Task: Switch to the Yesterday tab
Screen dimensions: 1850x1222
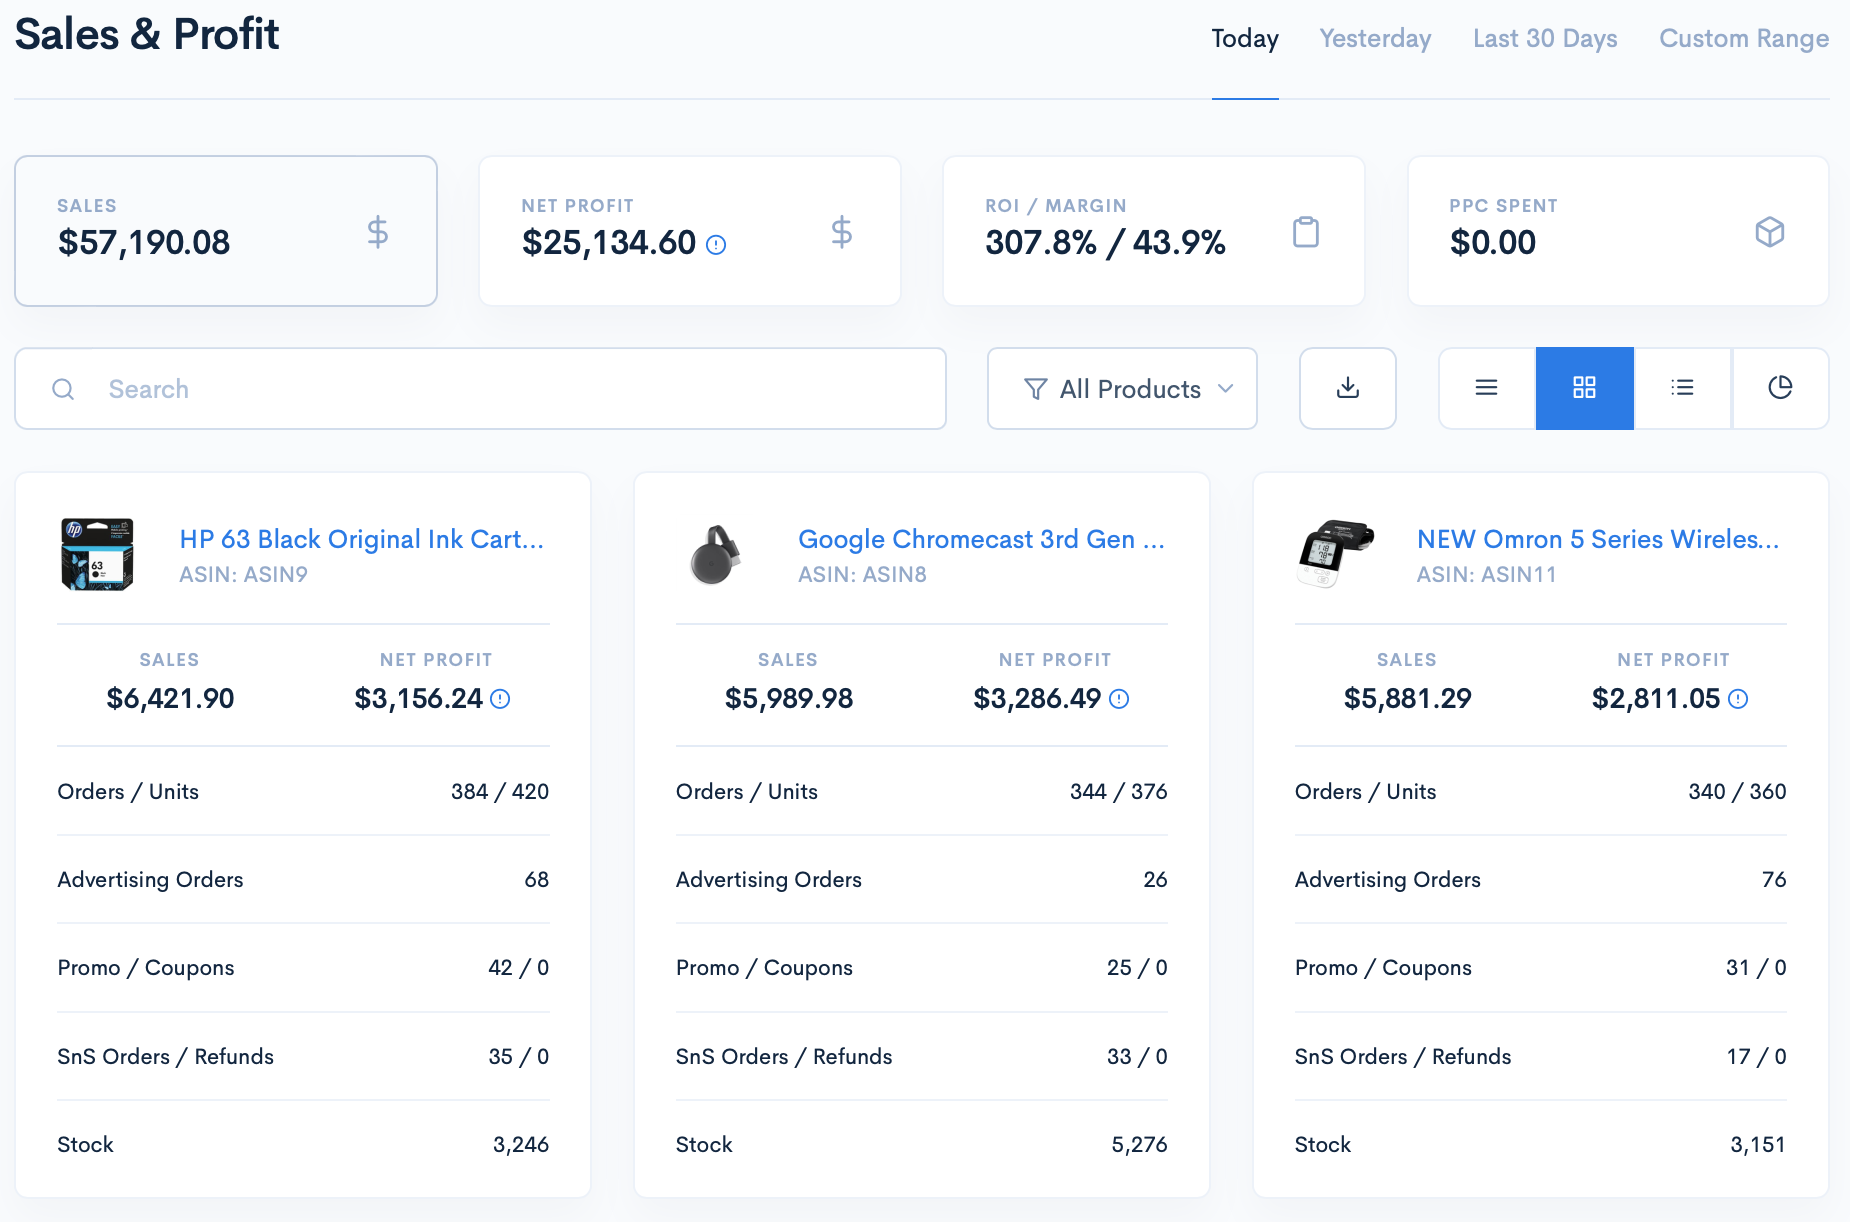Action: (x=1374, y=38)
